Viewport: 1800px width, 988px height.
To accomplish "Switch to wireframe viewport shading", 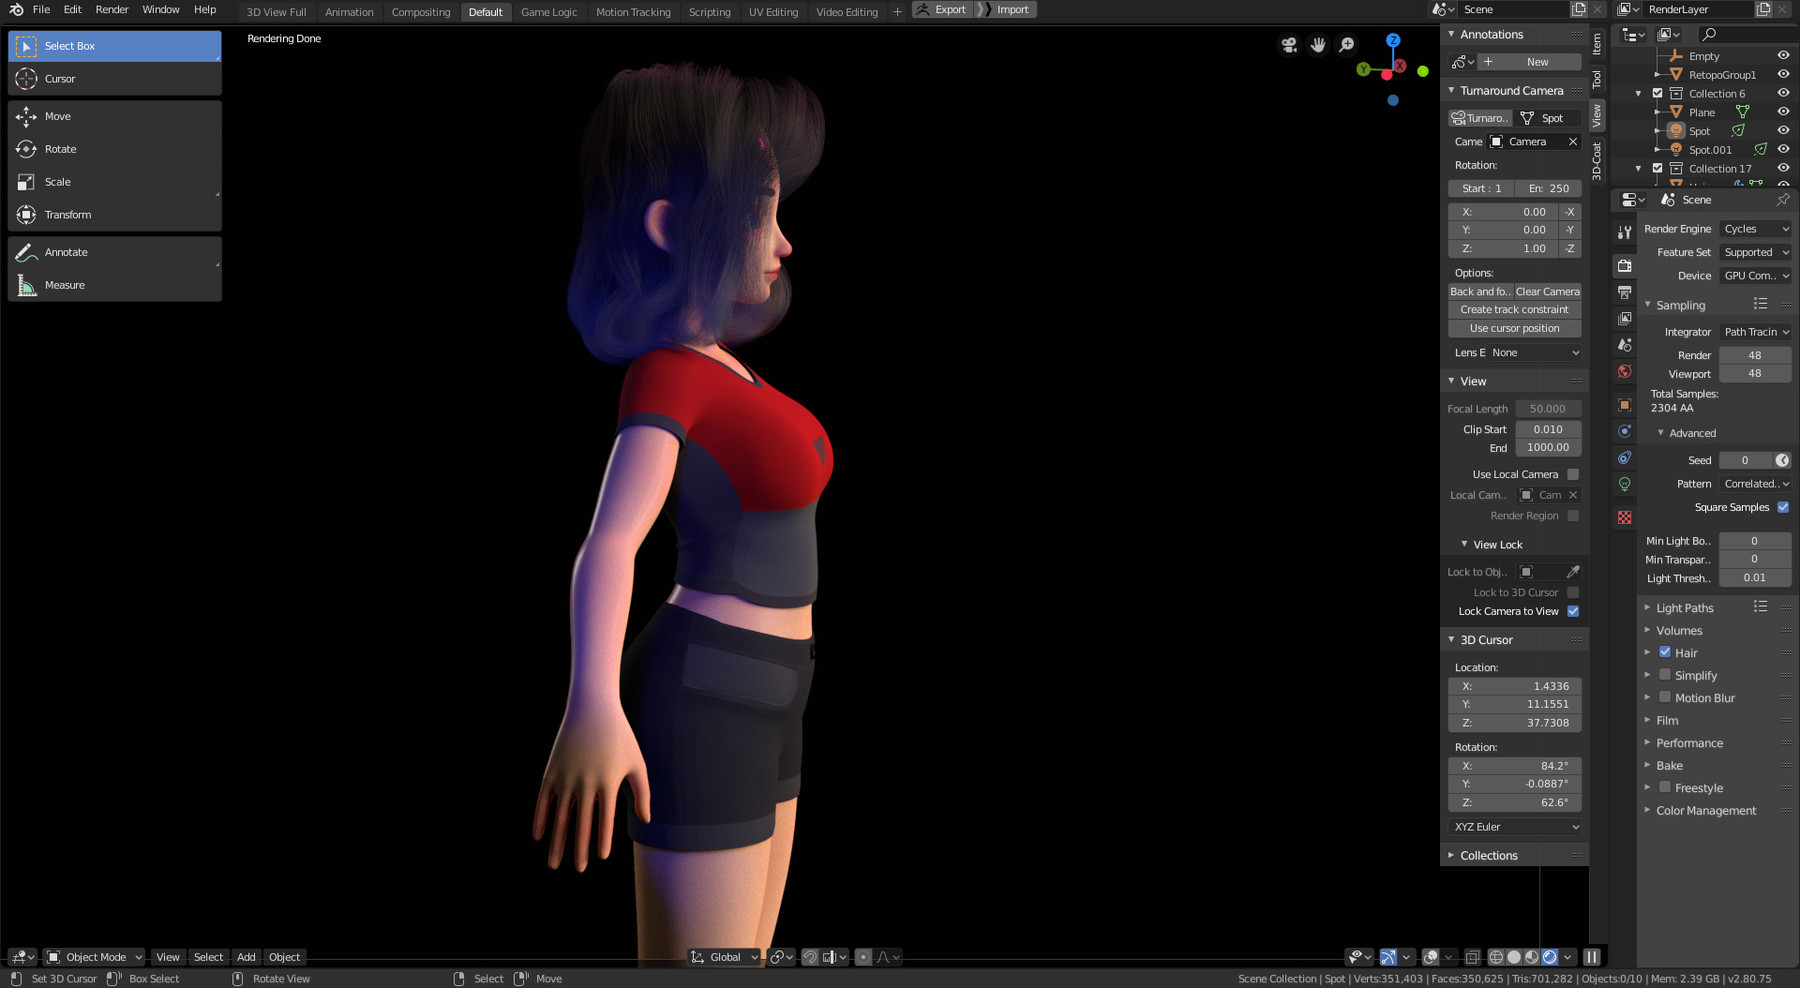I will (x=1496, y=957).
